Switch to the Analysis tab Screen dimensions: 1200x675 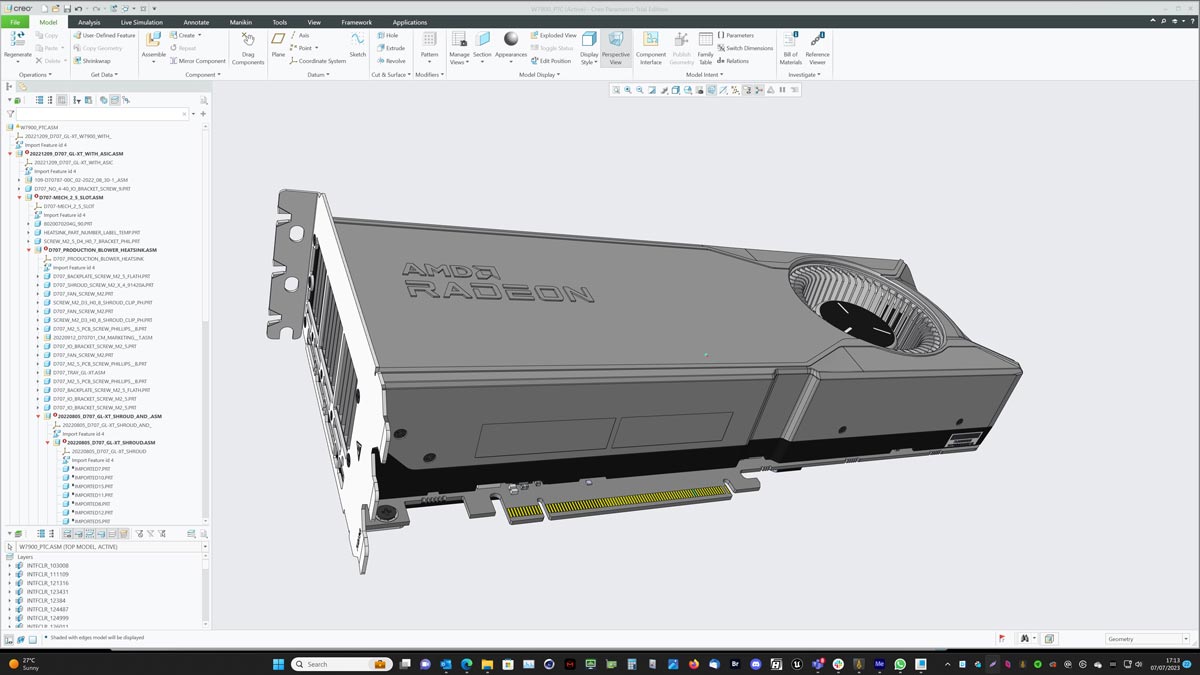coord(89,22)
